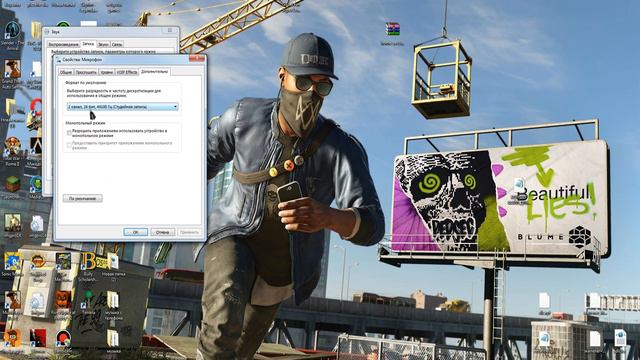This screenshot has width=640, height=360.
Task: Switch to the Прослушать tab
Action: click(86, 72)
